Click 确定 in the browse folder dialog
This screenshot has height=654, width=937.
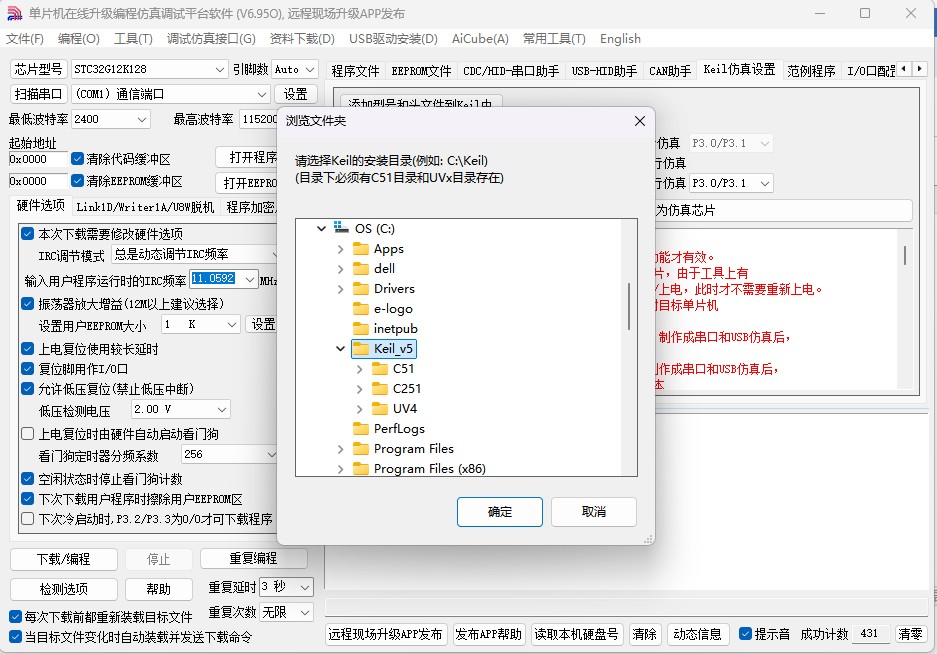(x=500, y=512)
